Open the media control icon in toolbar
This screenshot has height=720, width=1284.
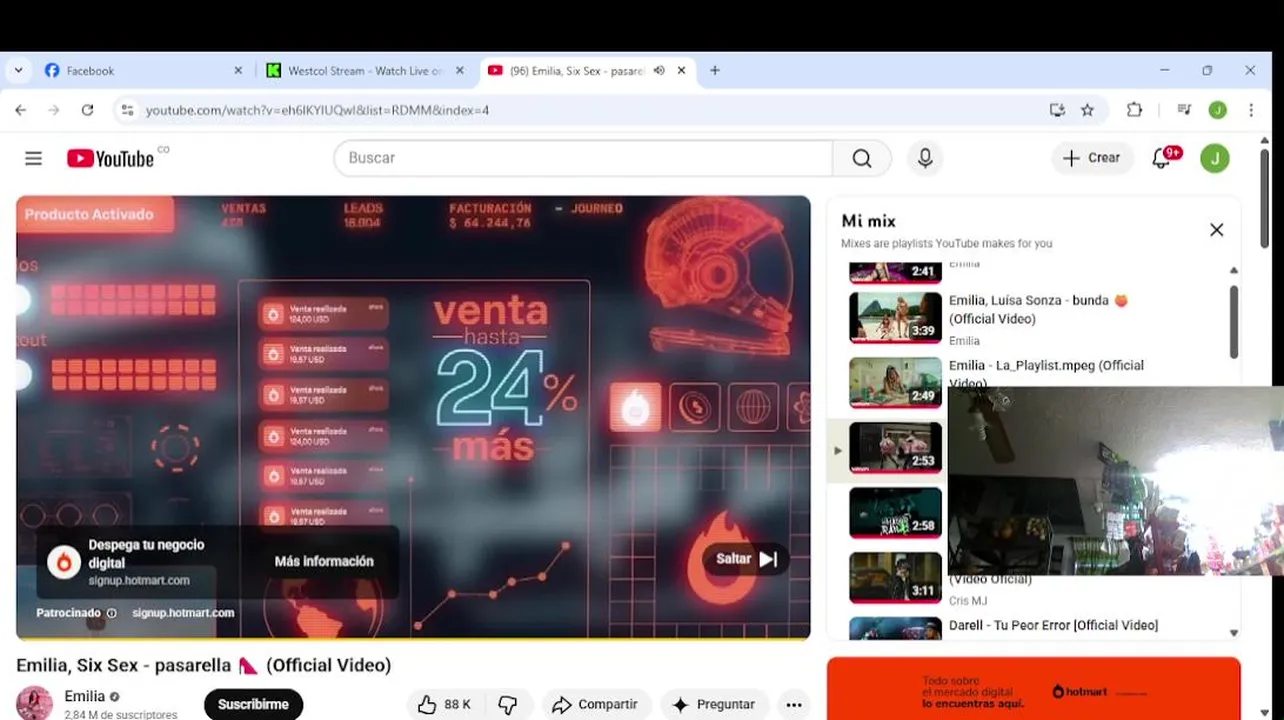(x=1184, y=110)
